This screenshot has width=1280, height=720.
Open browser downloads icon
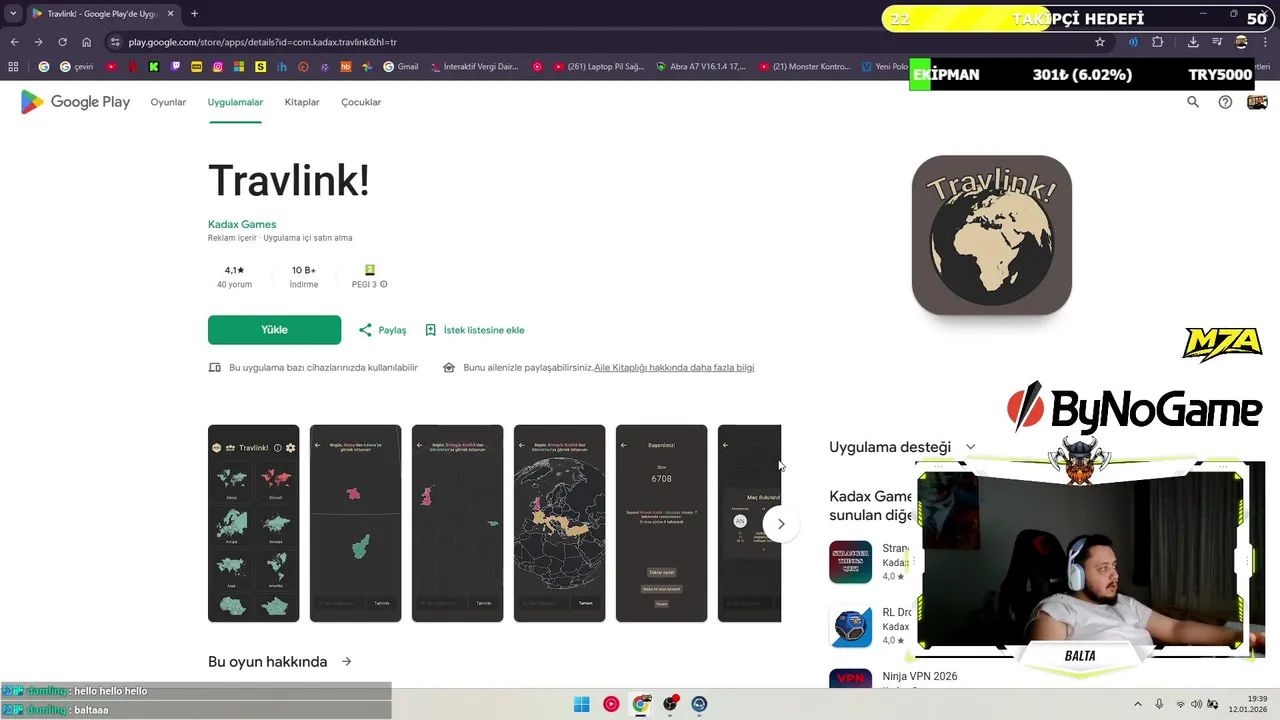point(1193,42)
